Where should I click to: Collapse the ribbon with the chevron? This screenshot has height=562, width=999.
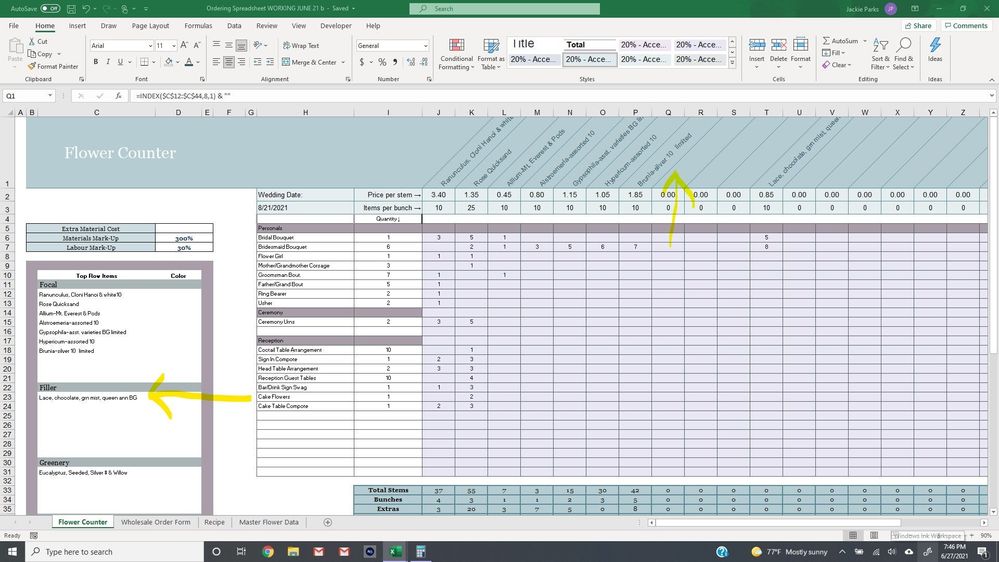tap(991, 80)
